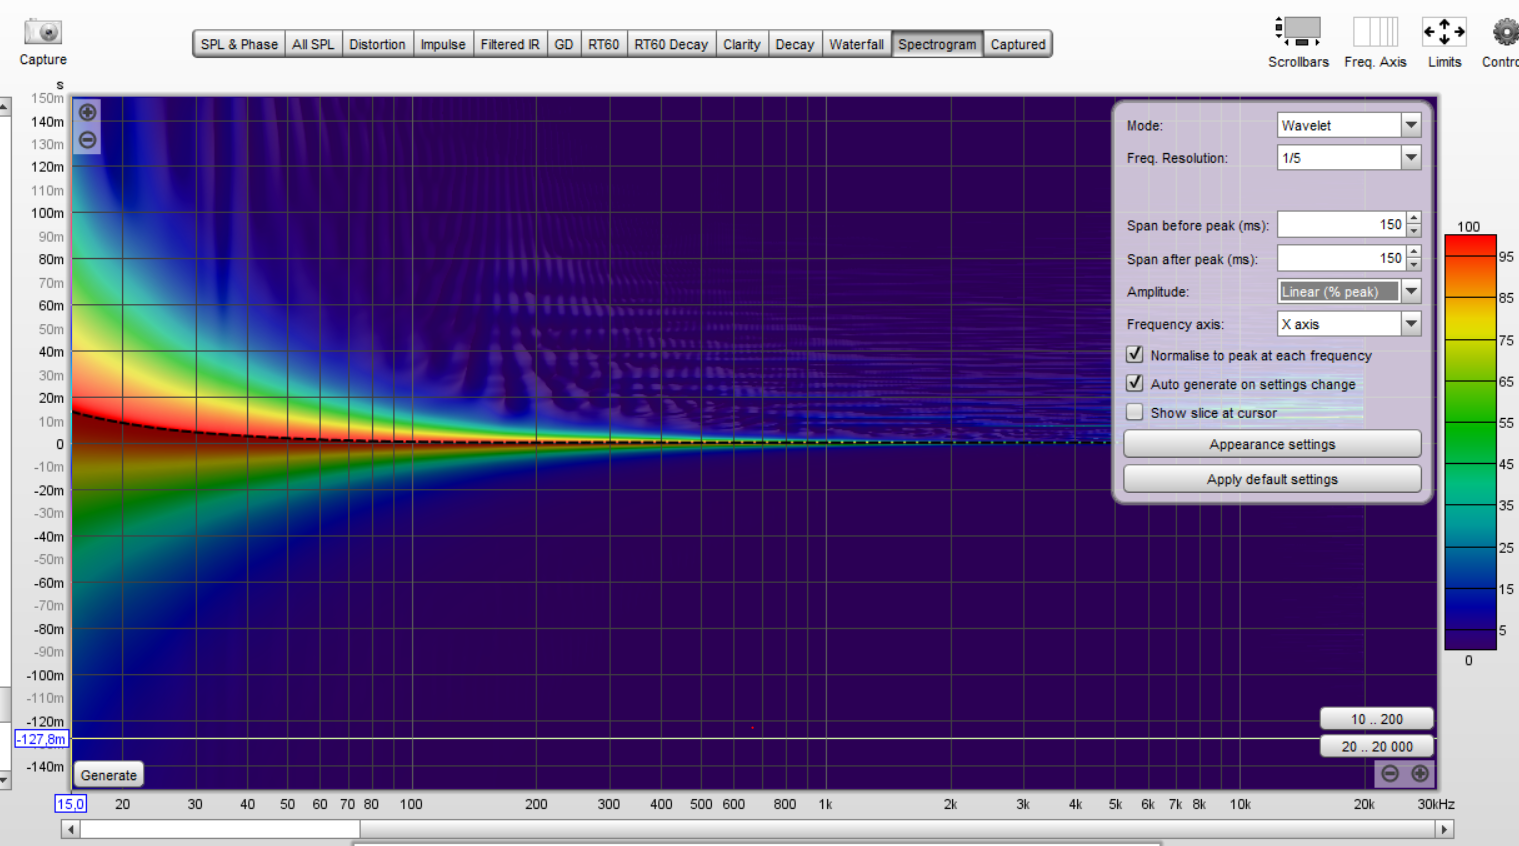Open the RT60 Decay tab

click(x=671, y=44)
